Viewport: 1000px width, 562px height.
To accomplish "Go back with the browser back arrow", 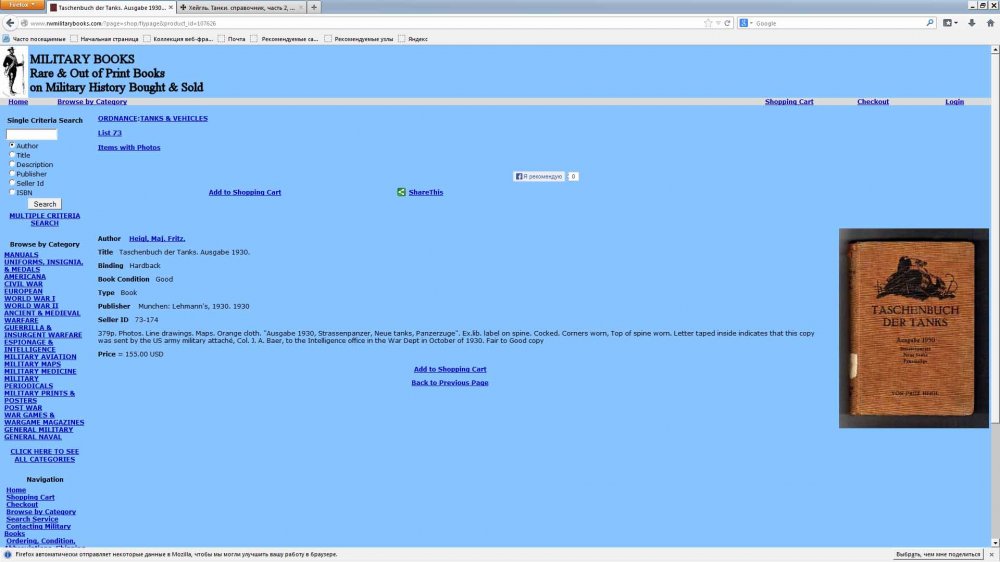I will point(10,23).
